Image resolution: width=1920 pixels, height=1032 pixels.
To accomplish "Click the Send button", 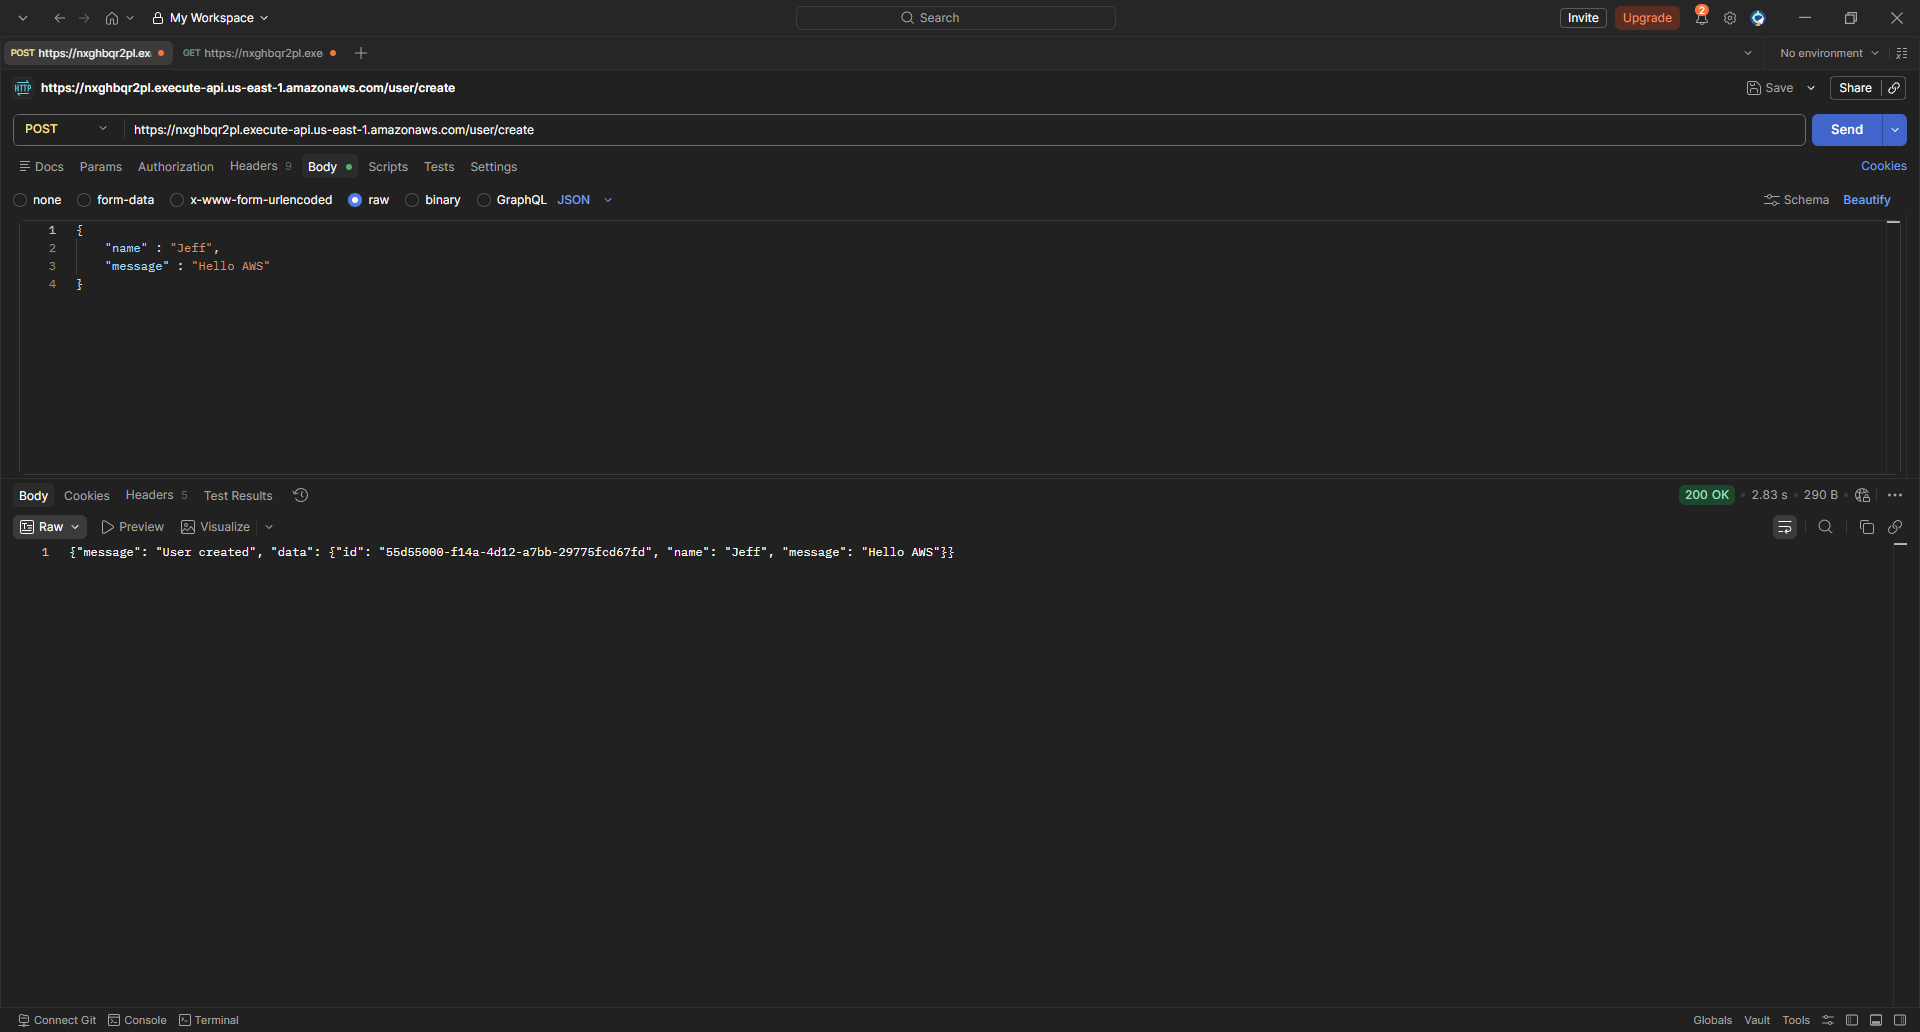I will point(1846,130).
